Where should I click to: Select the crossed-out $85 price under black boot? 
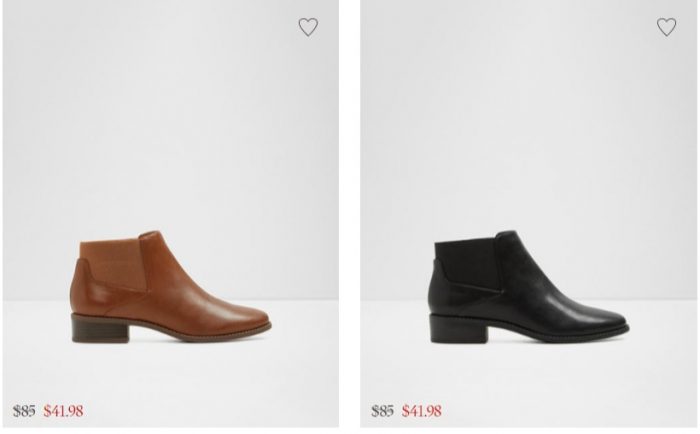point(382,411)
